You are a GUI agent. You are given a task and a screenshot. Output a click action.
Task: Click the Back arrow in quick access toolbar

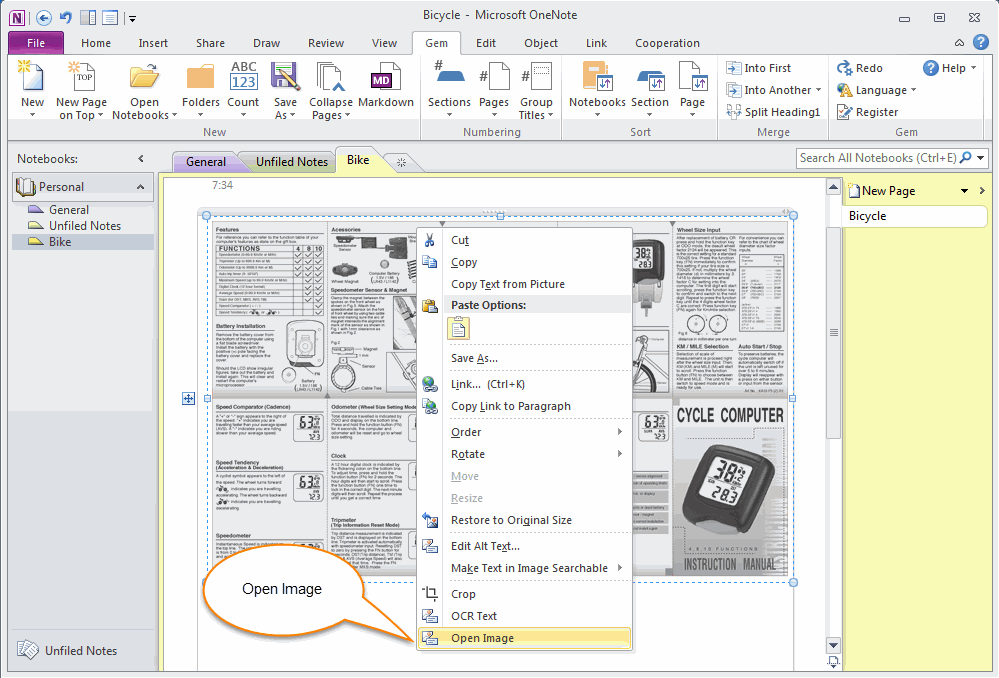click(43, 18)
